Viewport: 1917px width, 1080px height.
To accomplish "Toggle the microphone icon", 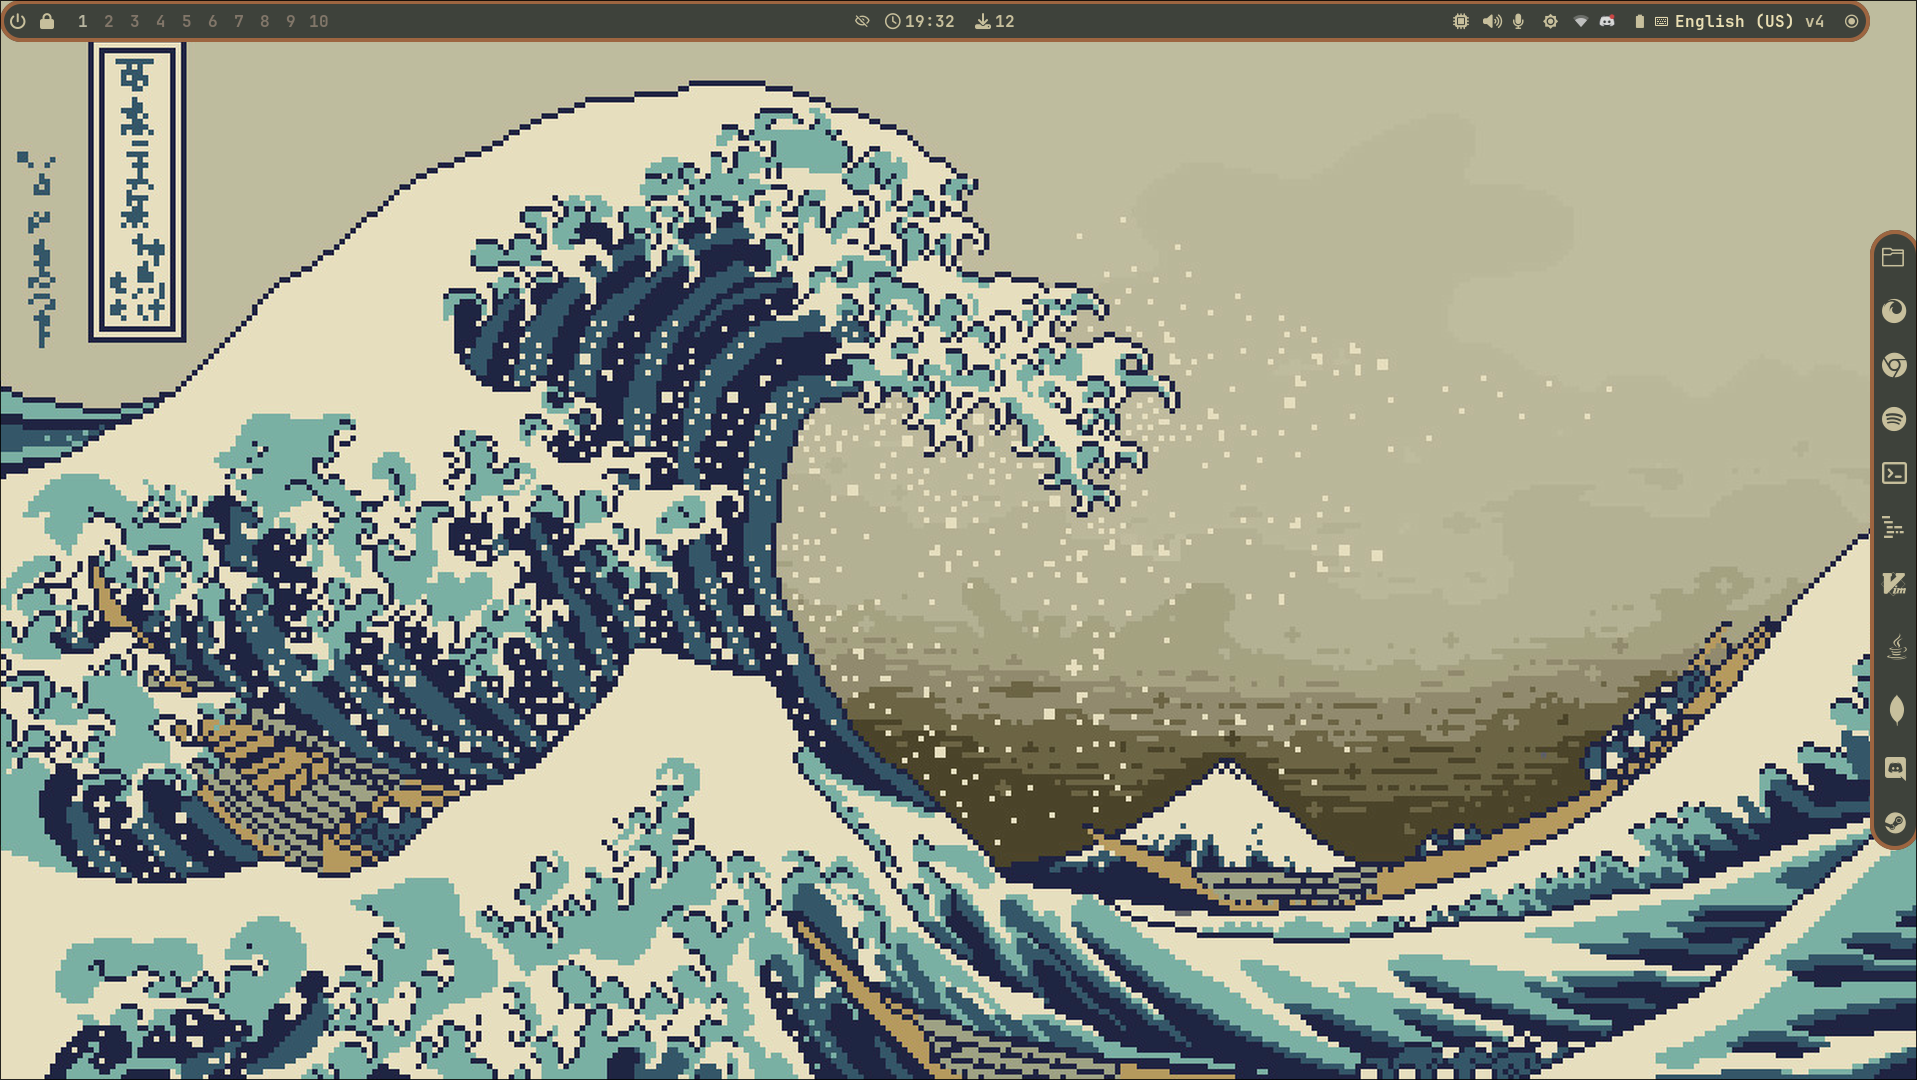I will pyautogui.click(x=1518, y=21).
